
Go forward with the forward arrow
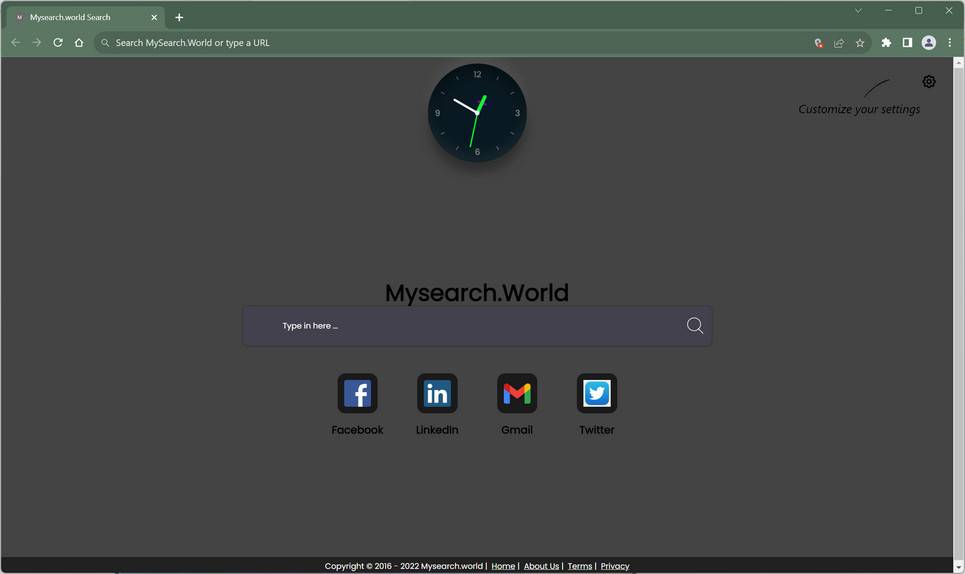[x=37, y=42]
